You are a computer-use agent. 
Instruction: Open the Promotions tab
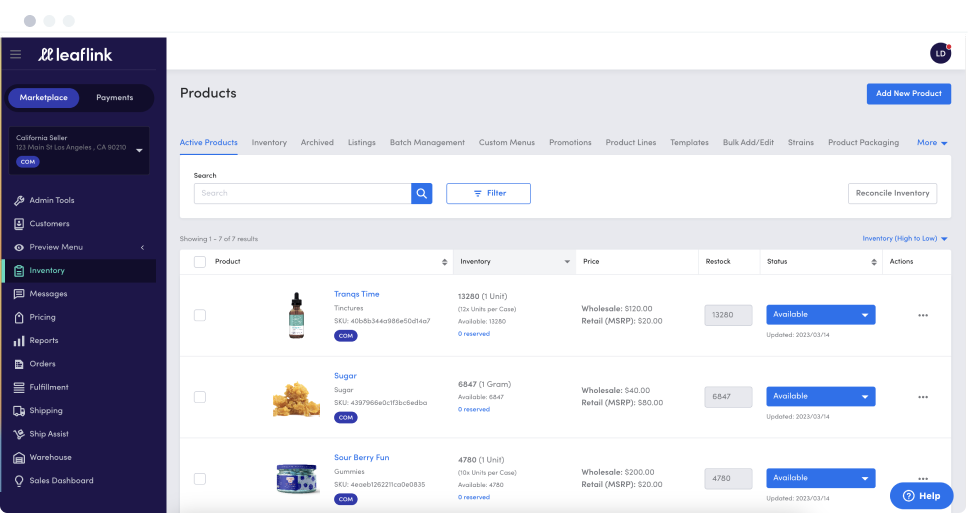(x=570, y=143)
